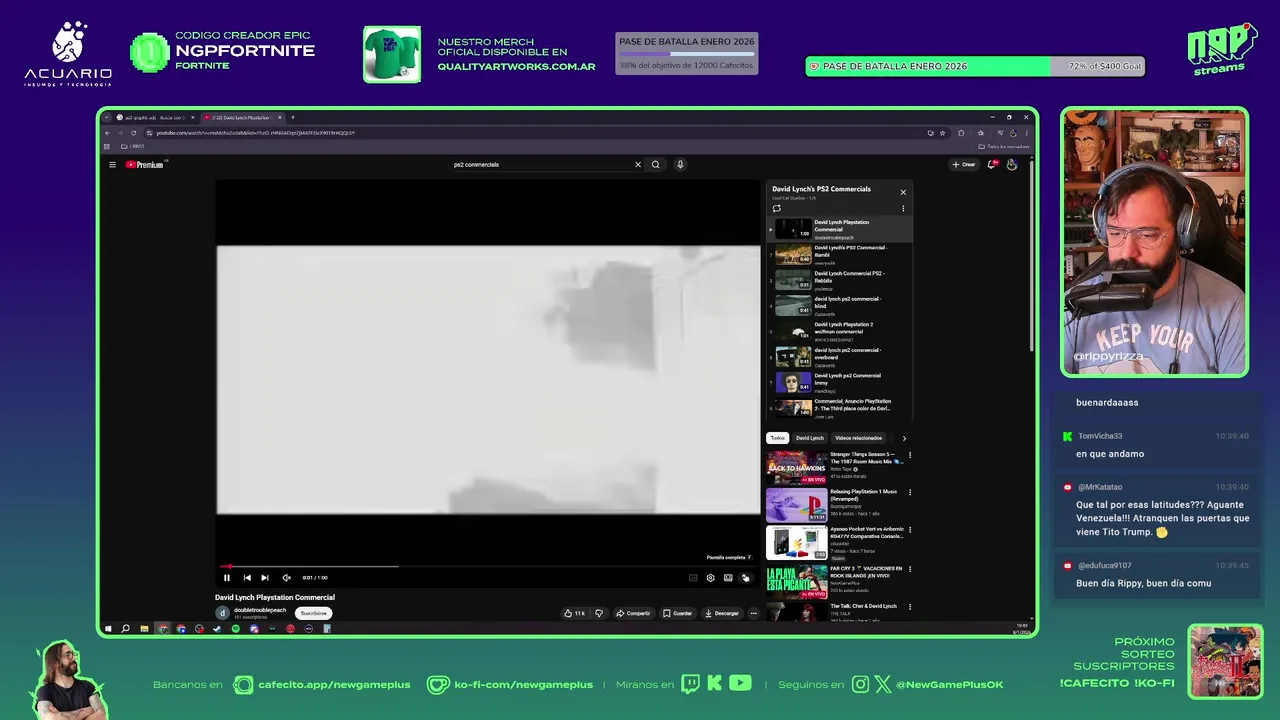Play david lynch ps2 commercial - blind
Viewport: 1280px width, 720px height.
point(839,306)
